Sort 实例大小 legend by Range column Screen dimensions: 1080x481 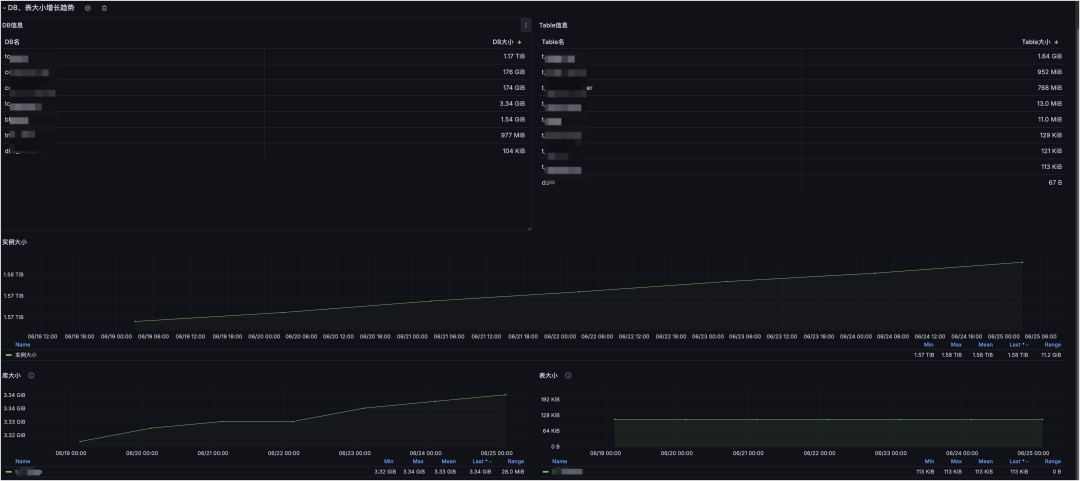click(1052, 345)
